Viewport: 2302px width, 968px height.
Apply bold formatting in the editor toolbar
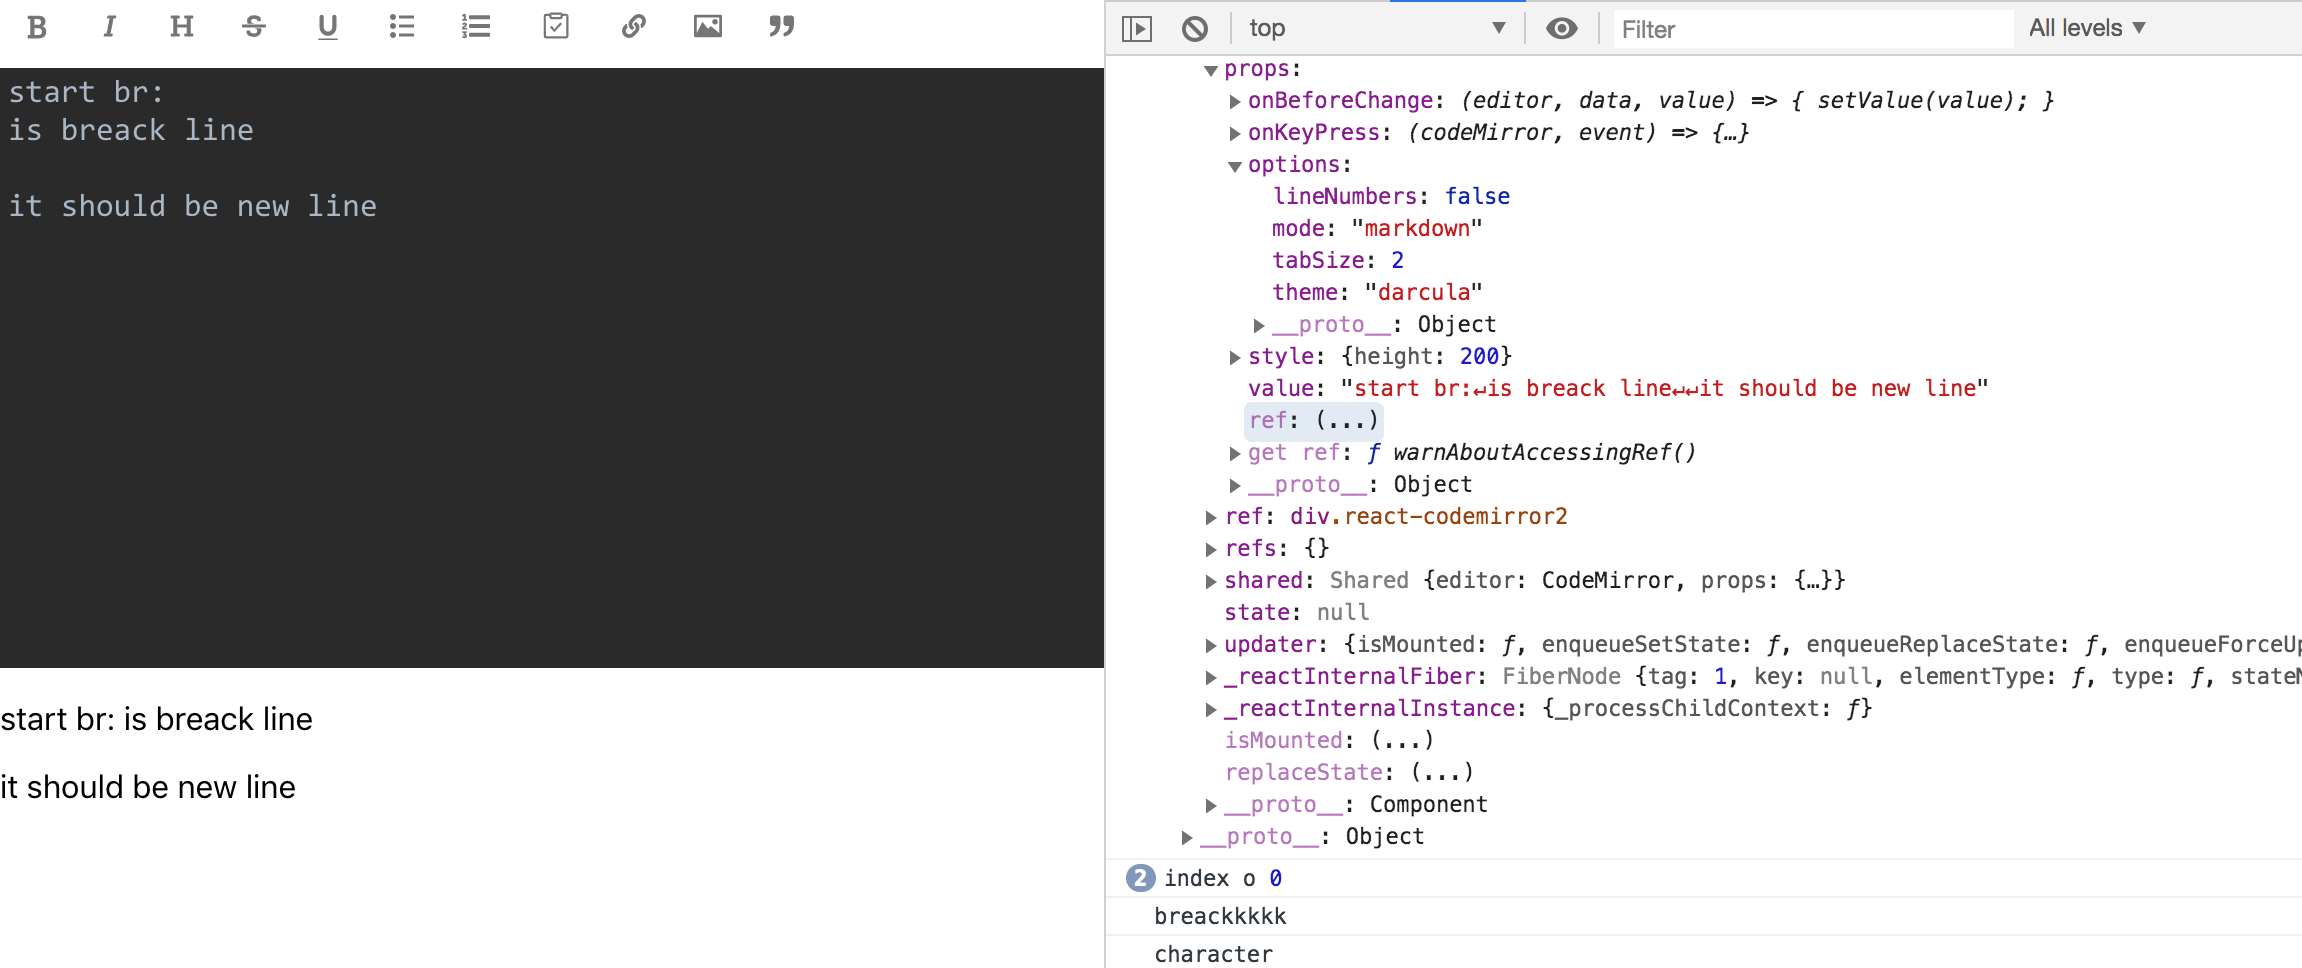click(x=37, y=27)
